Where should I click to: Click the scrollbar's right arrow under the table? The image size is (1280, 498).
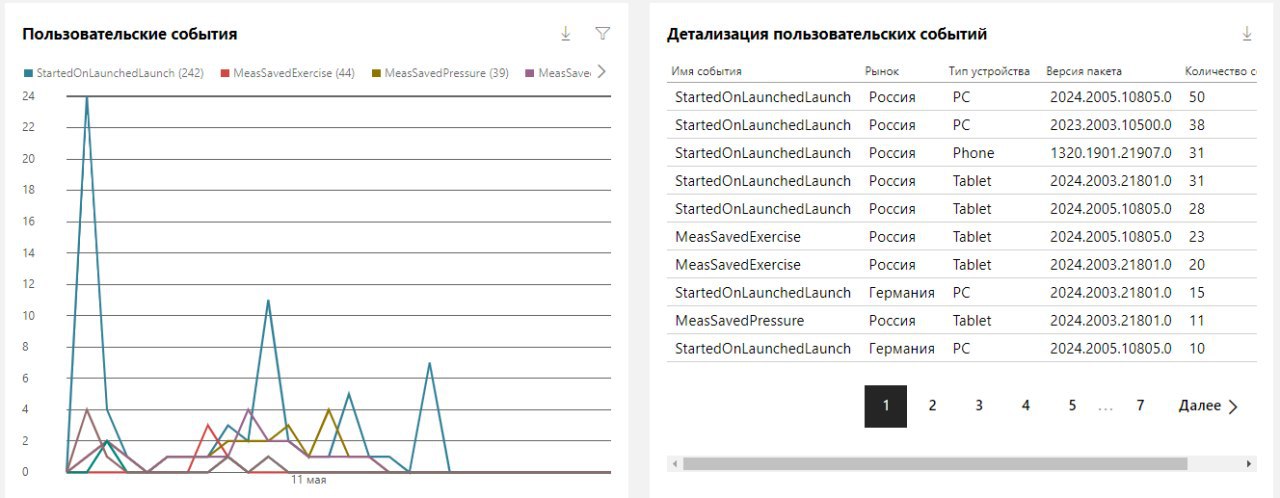pos(1249,464)
